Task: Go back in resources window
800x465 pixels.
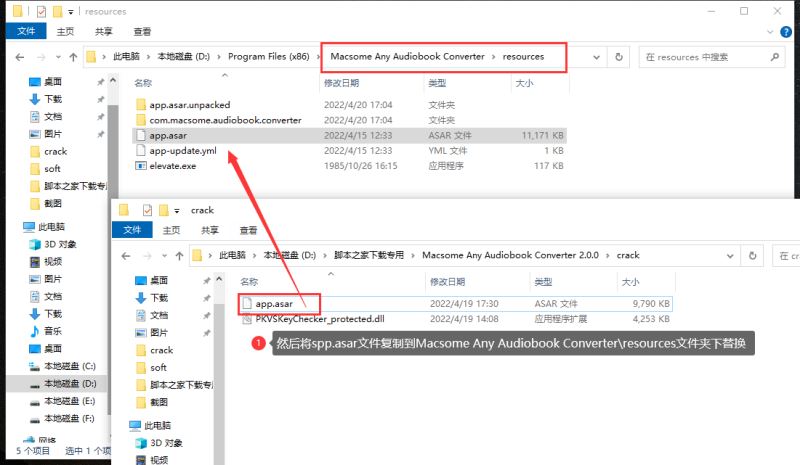Action: click(20, 57)
